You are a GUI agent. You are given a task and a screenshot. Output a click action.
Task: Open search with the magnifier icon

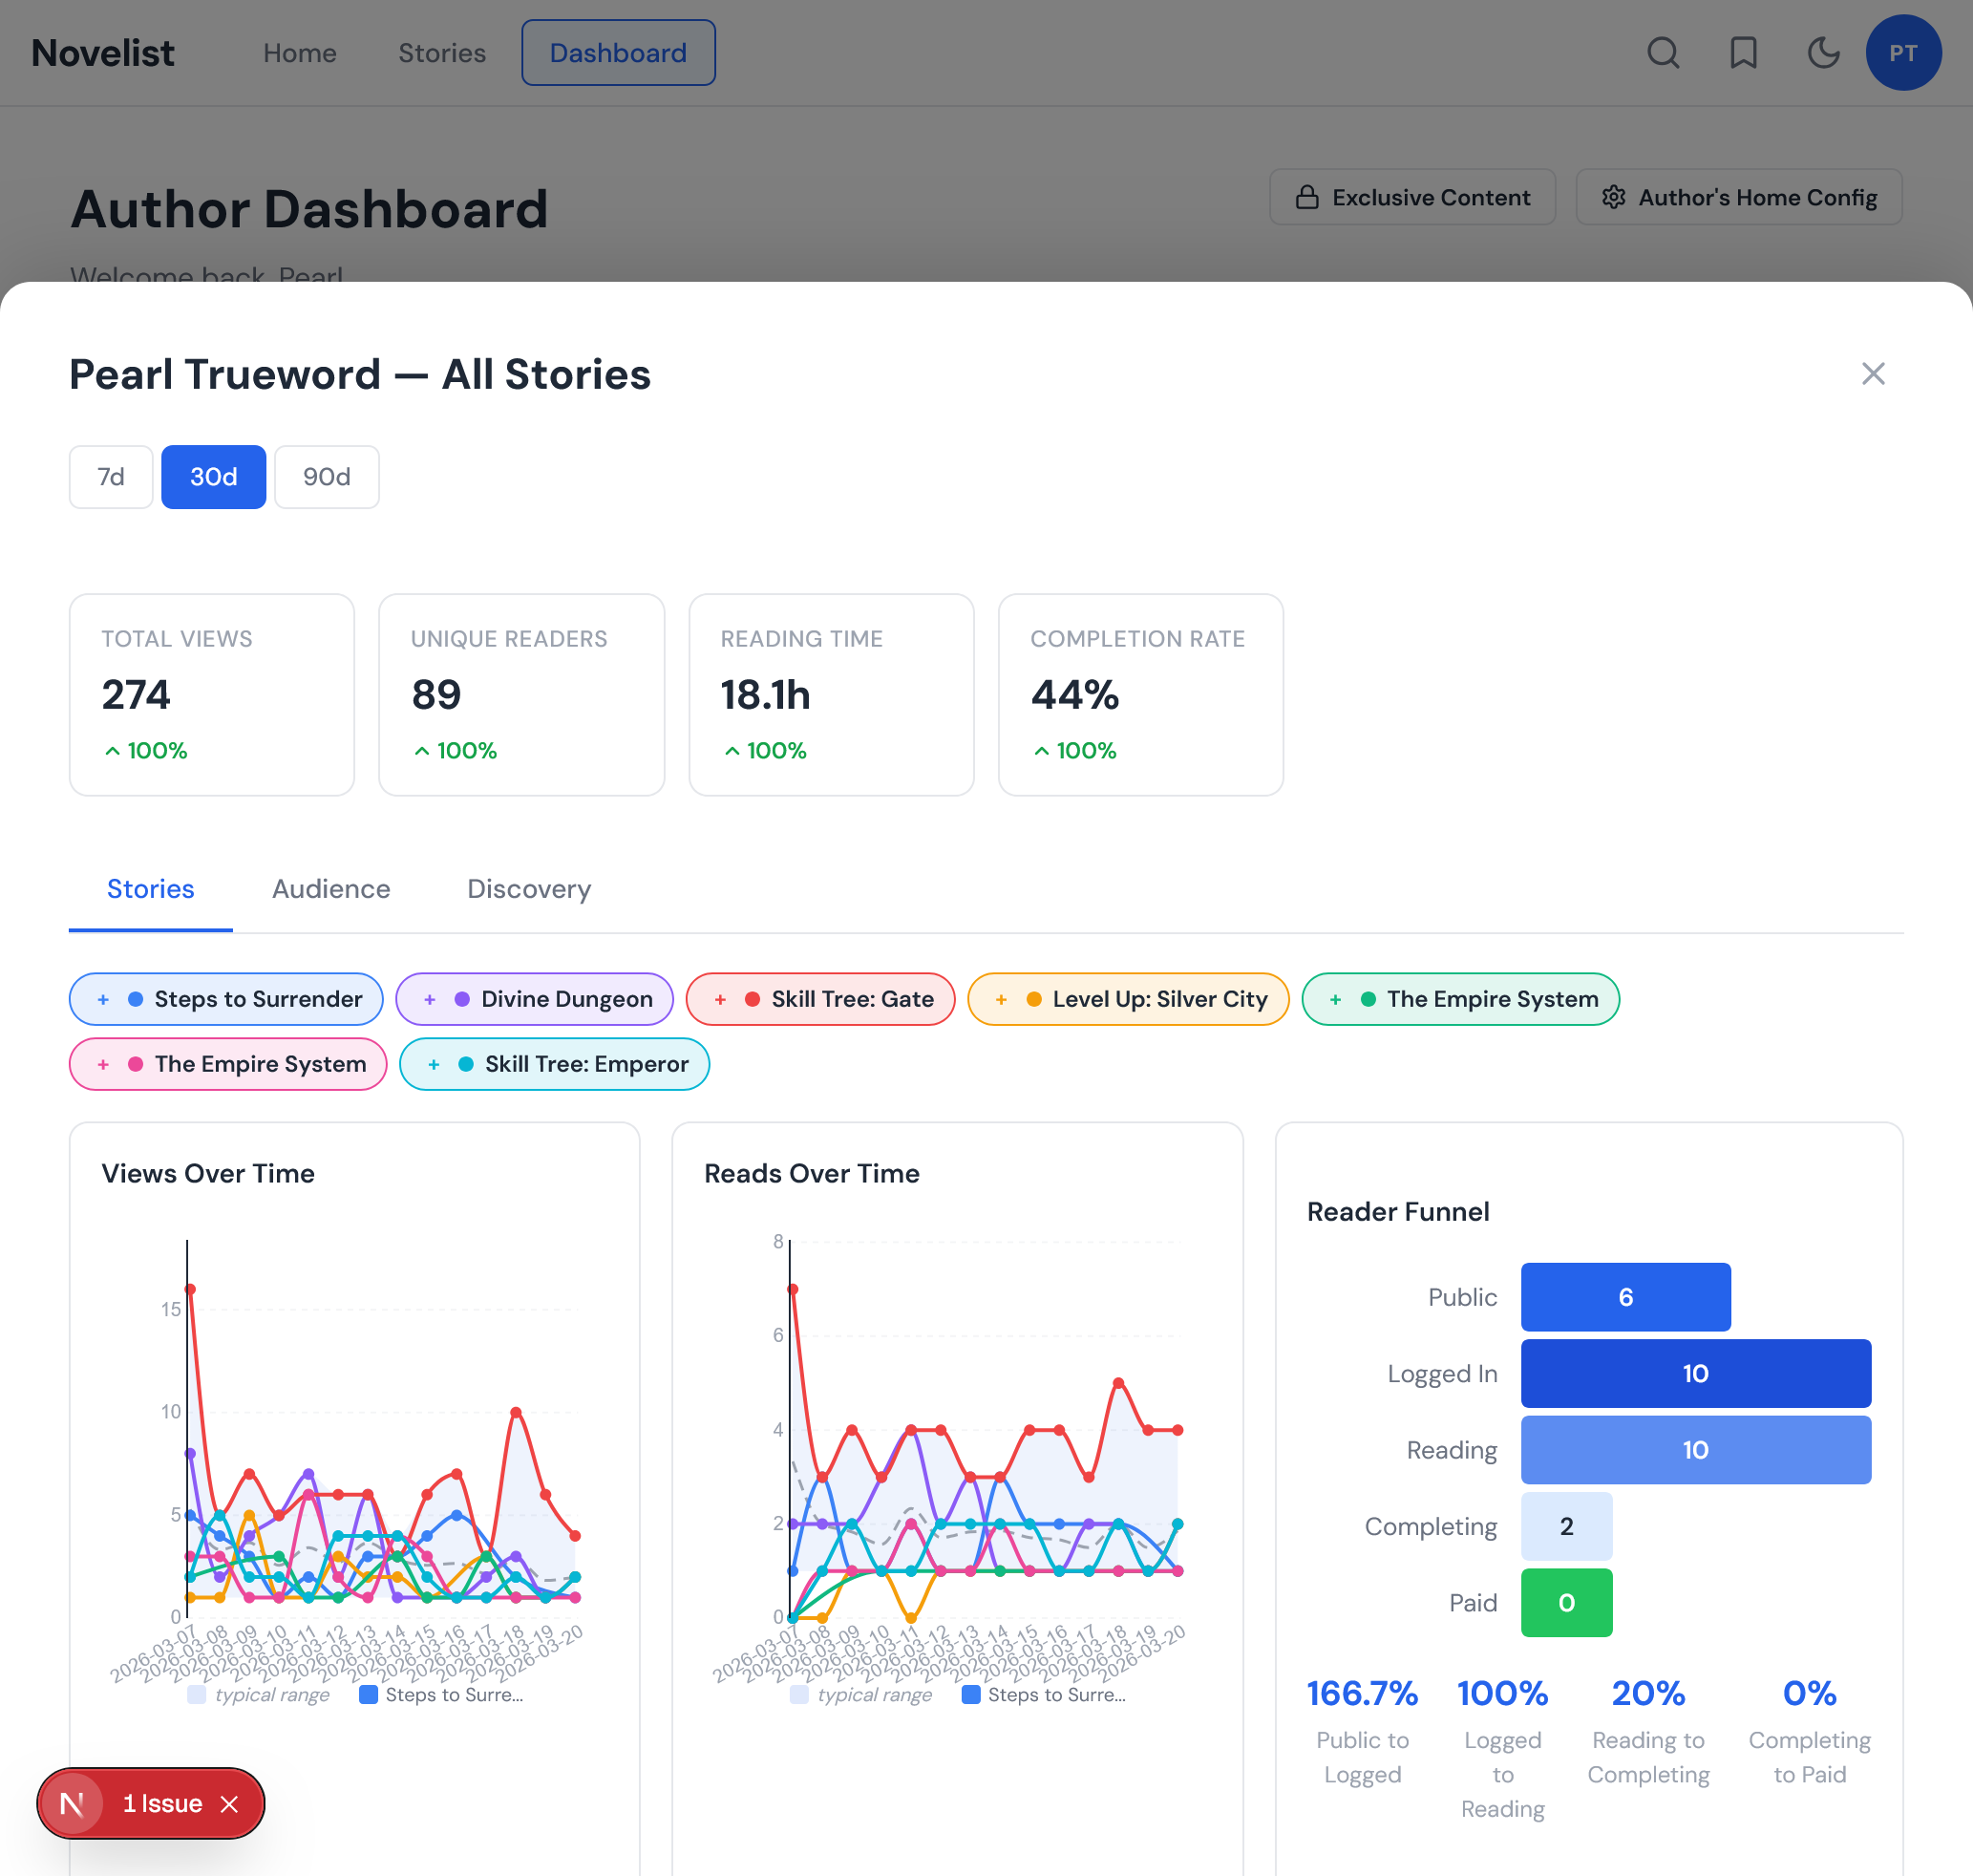(1663, 53)
